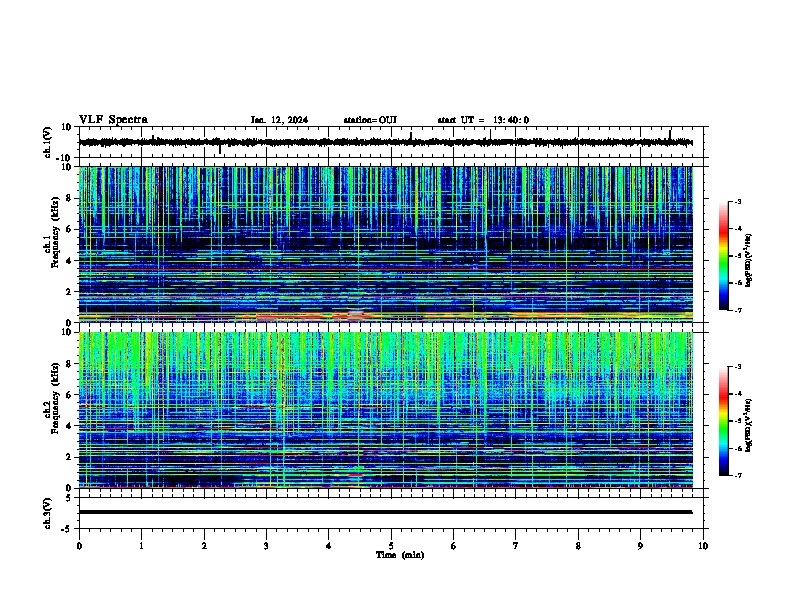
Task: Click the "9" tick label on the time axis
Action: pyautogui.click(x=640, y=546)
